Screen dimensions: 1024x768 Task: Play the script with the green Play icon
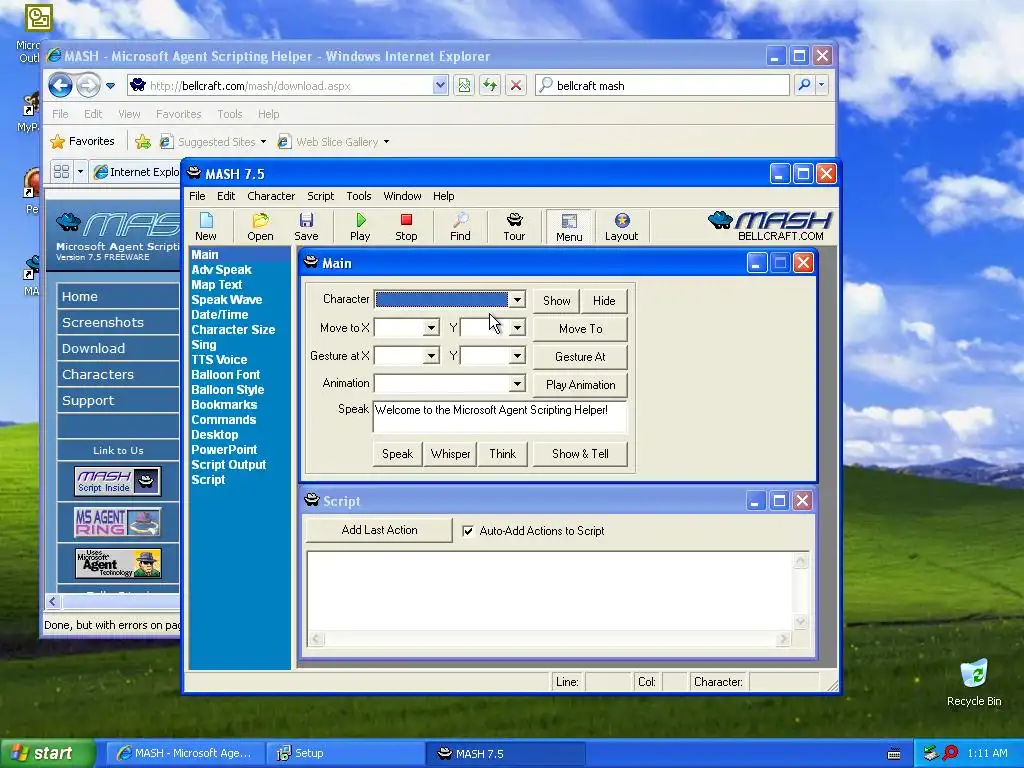tap(360, 227)
